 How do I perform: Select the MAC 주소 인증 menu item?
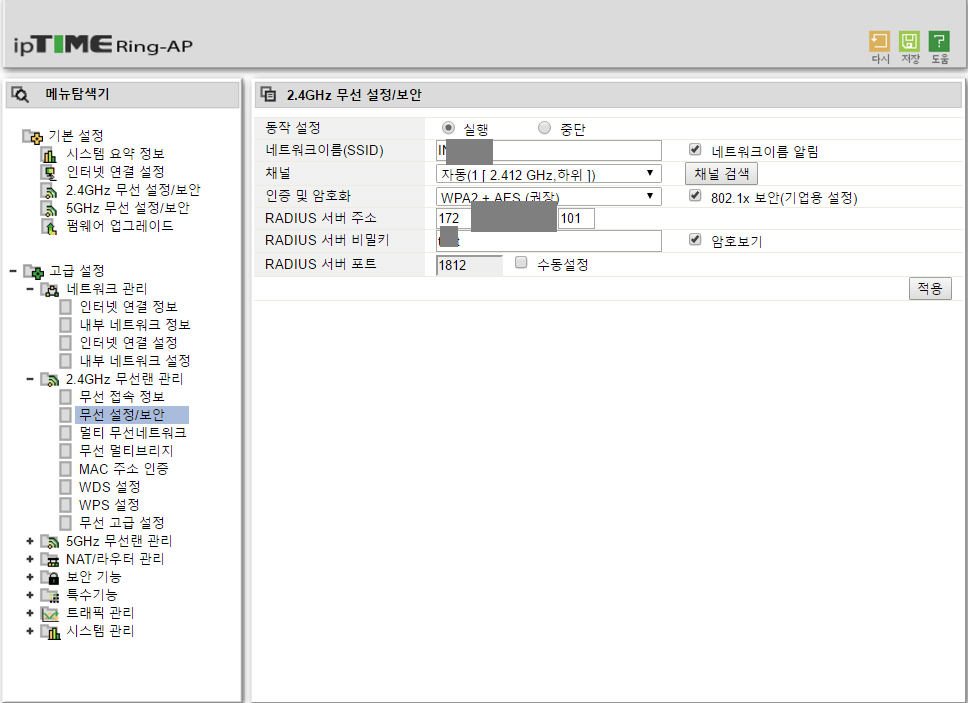(x=123, y=469)
